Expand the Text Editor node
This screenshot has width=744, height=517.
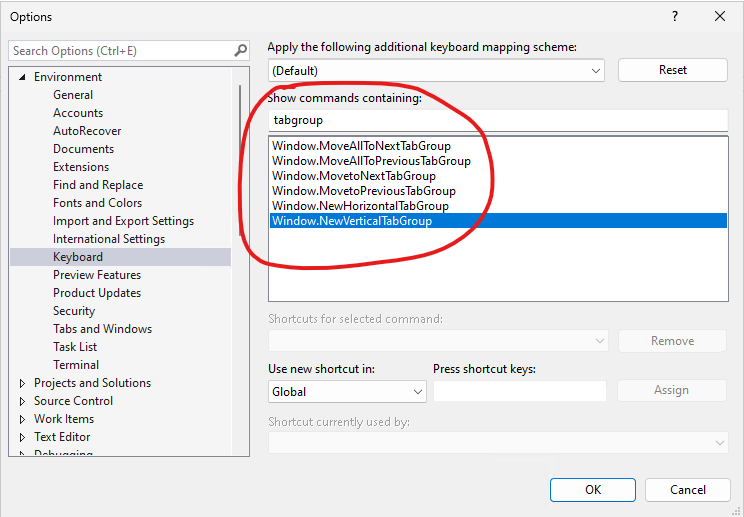tap(22, 437)
